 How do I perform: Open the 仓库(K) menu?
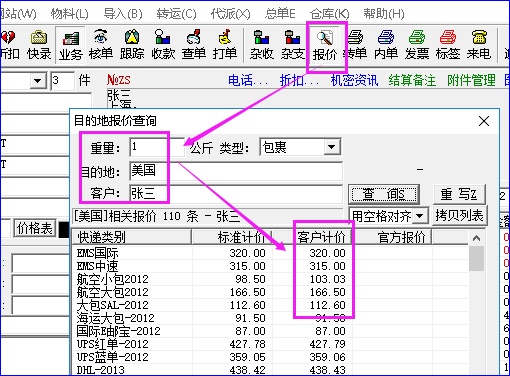pos(329,14)
